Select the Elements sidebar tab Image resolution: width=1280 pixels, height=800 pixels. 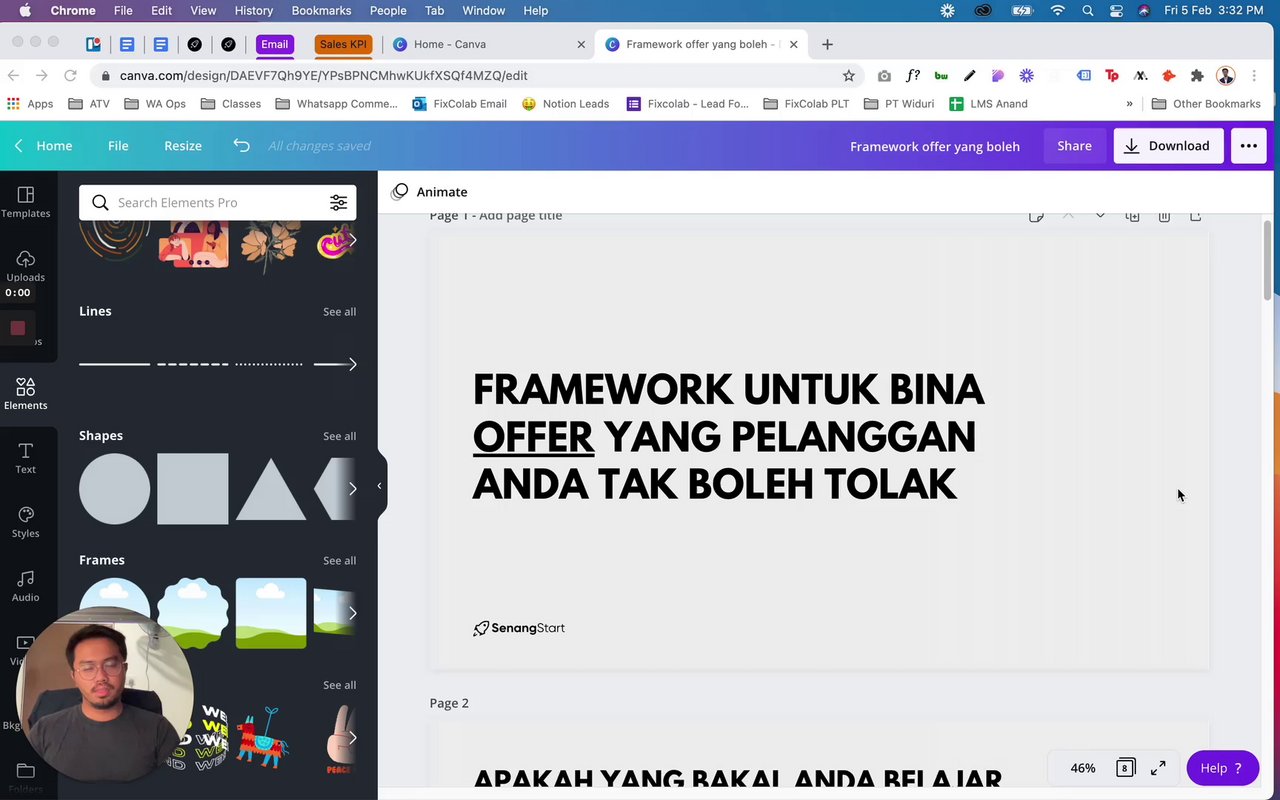click(26, 394)
